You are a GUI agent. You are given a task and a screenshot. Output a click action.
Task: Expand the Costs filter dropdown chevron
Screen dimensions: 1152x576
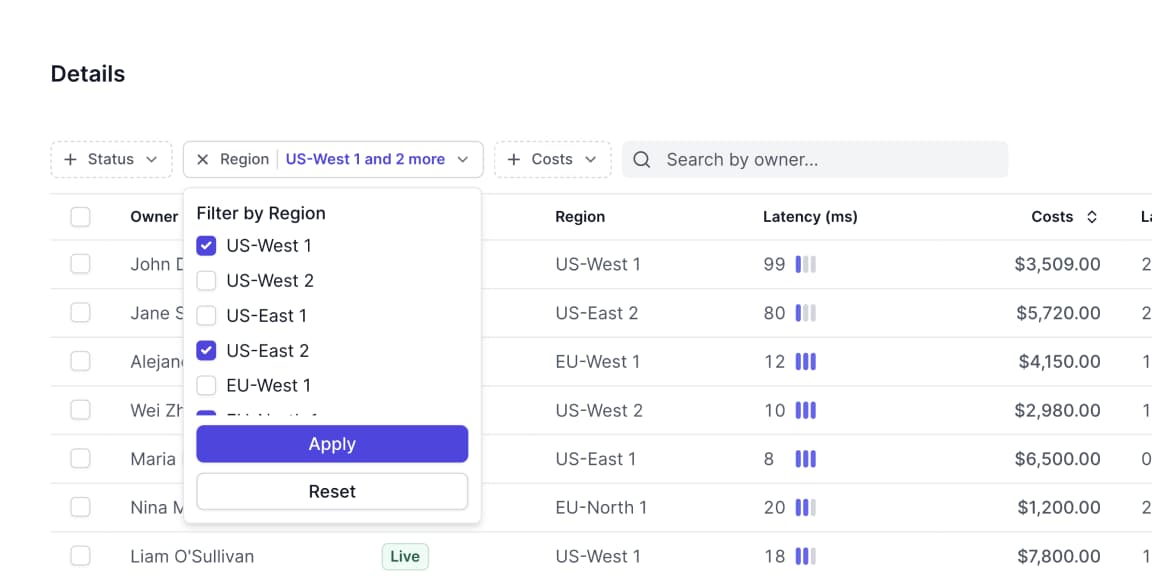point(591,160)
